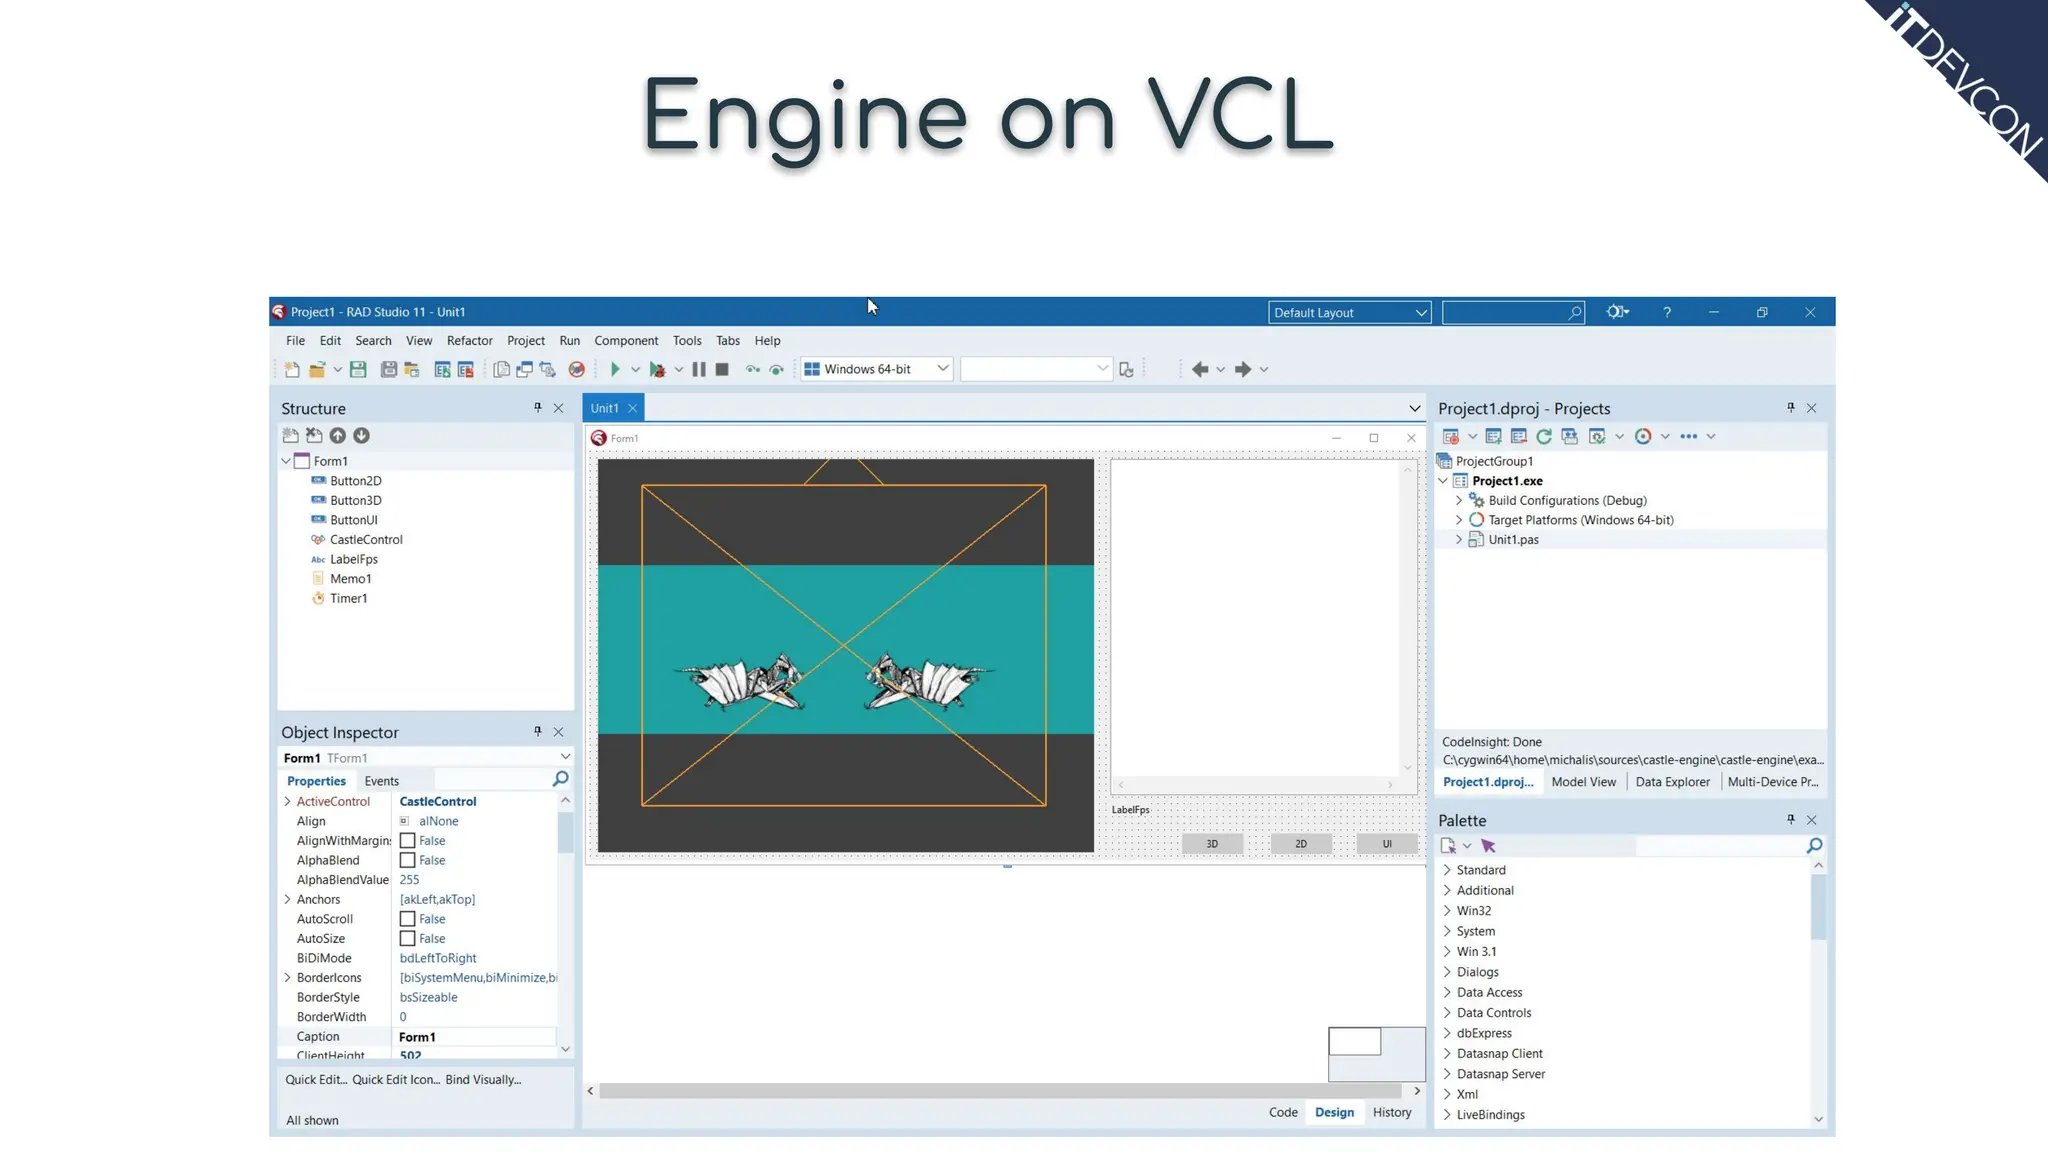Image resolution: width=2048 pixels, height=1152 pixels.
Task: Click the three-dots more options icon in Projects
Action: tap(1689, 436)
